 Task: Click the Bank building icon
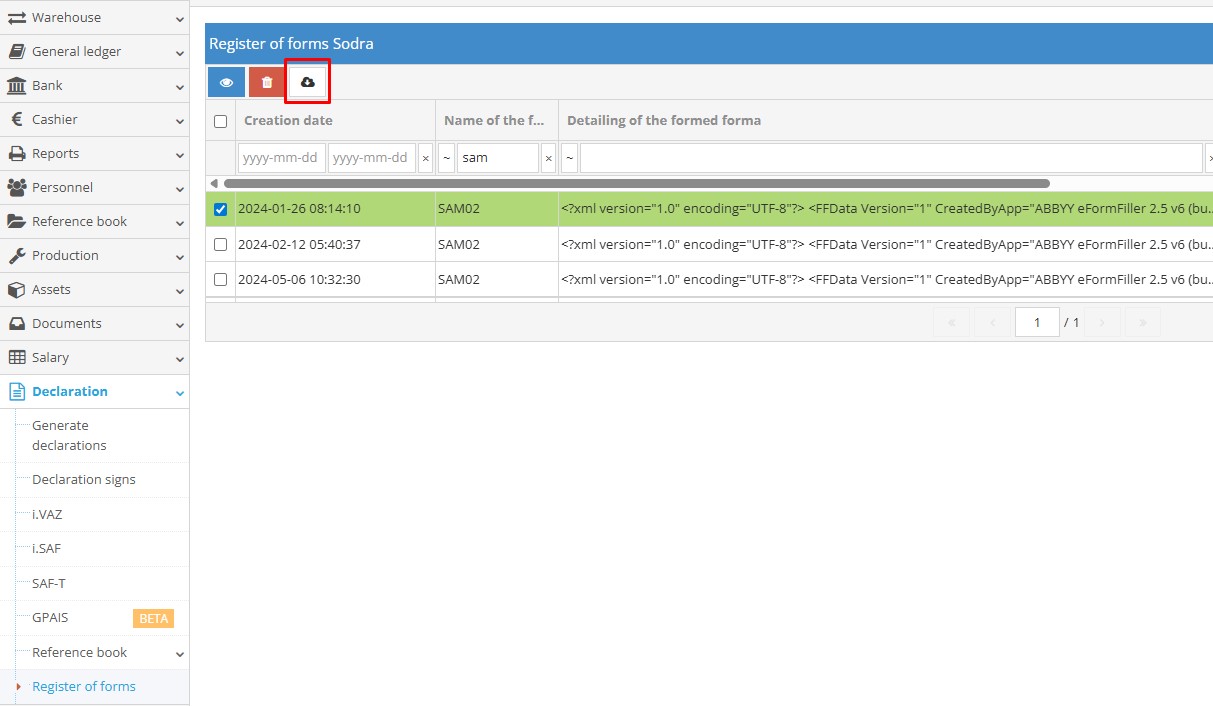(16, 86)
